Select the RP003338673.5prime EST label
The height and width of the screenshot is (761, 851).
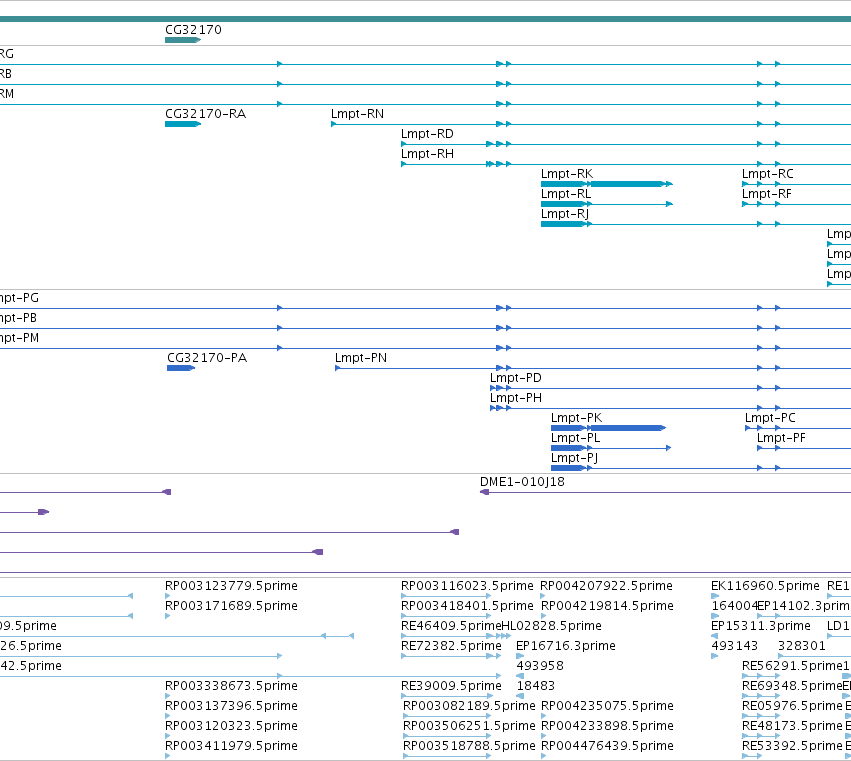click(x=231, y=687)
